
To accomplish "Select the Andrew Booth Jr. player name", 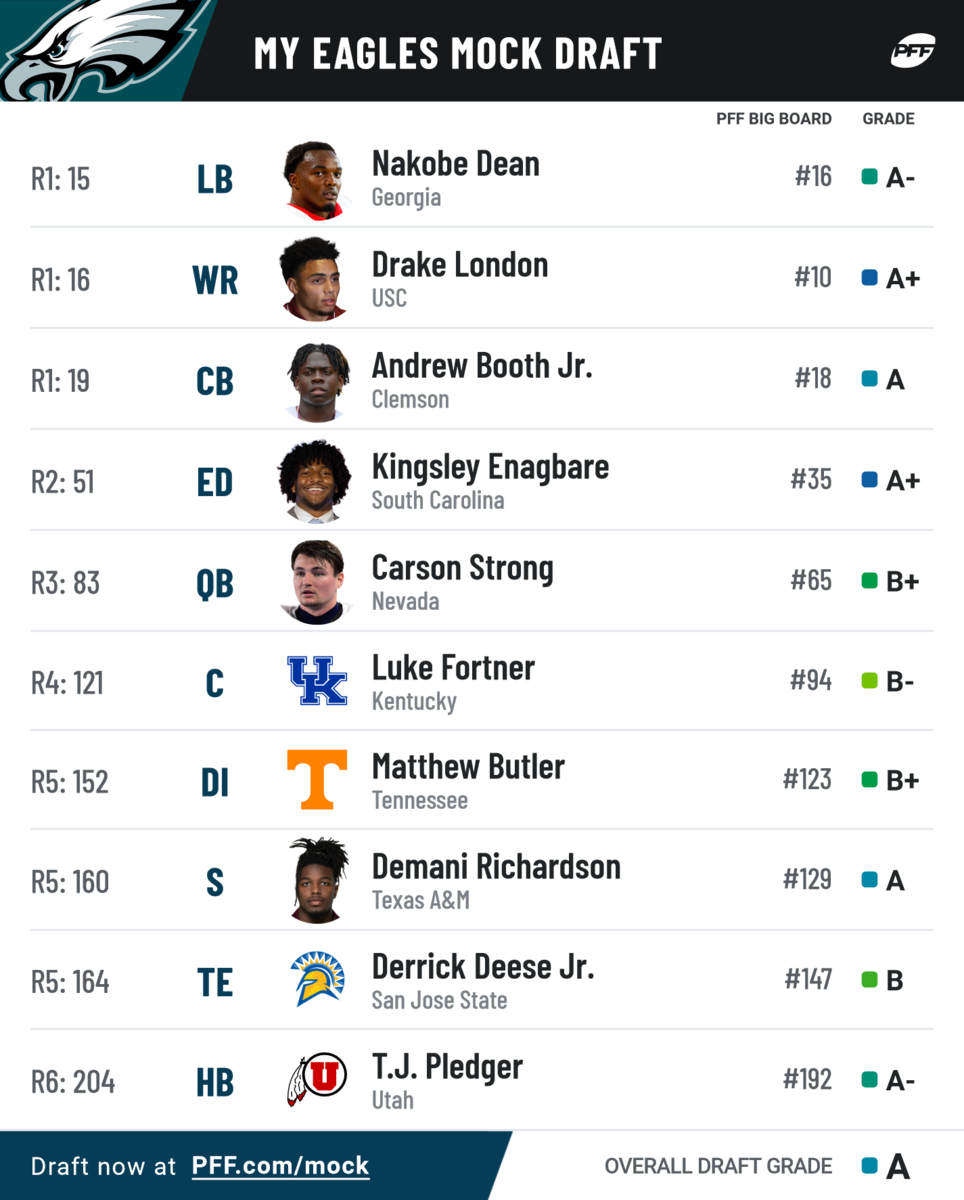I will pyautogui.click(x=482, y=366).
